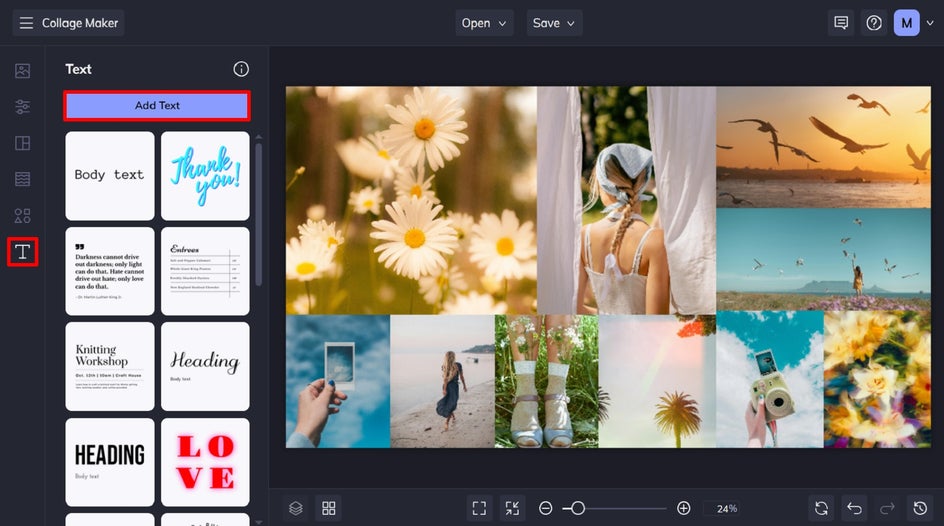This screenshot has width=944, height=526.
Task: Select the legs with flowers photo cell
Action: [547, 382]
